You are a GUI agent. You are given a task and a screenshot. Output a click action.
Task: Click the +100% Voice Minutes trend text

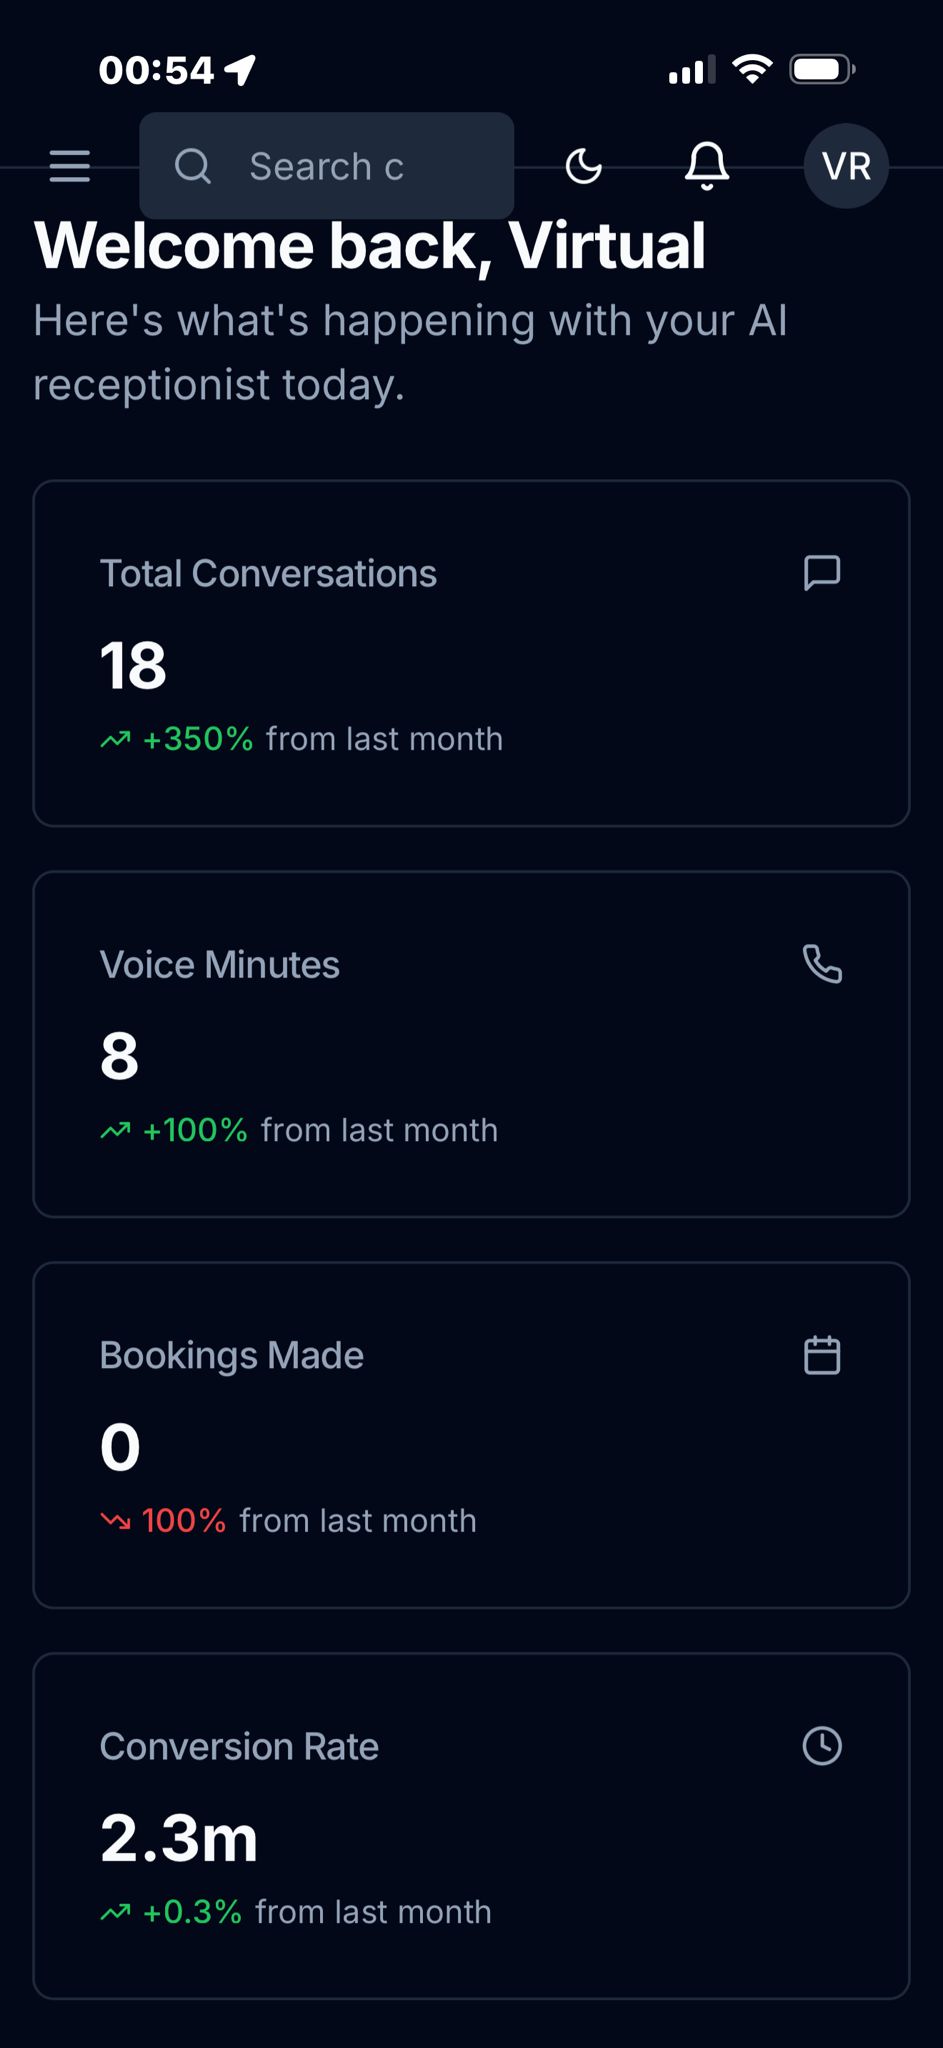click(195, 1130)
